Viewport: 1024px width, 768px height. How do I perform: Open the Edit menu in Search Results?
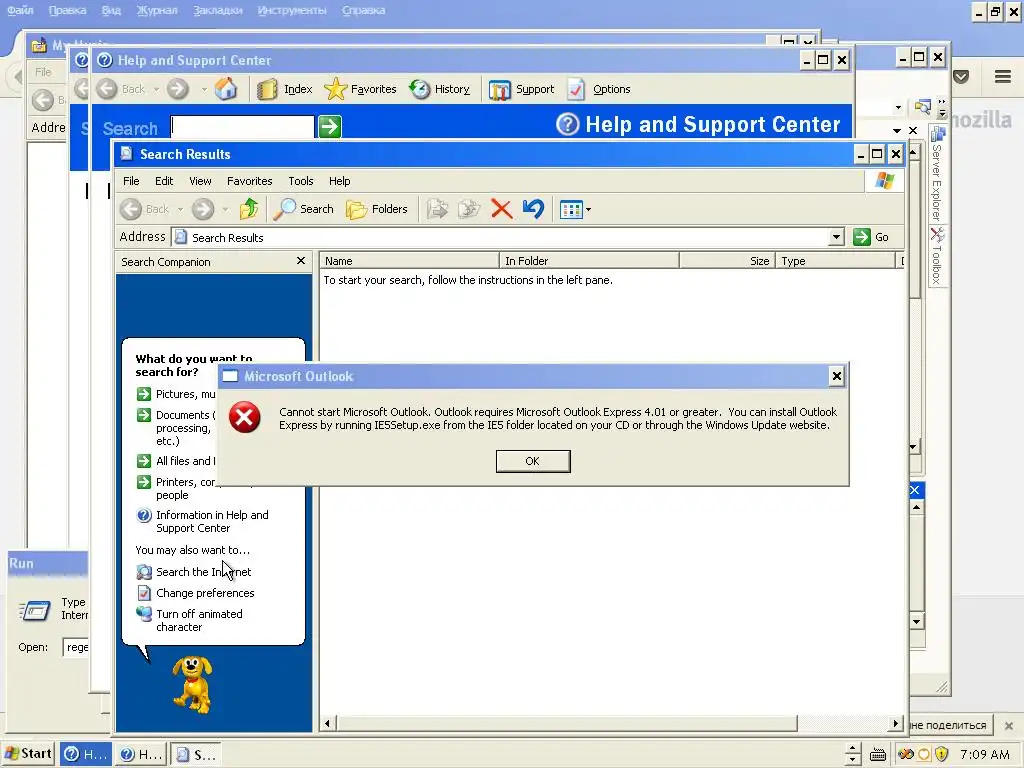(164, 181)
